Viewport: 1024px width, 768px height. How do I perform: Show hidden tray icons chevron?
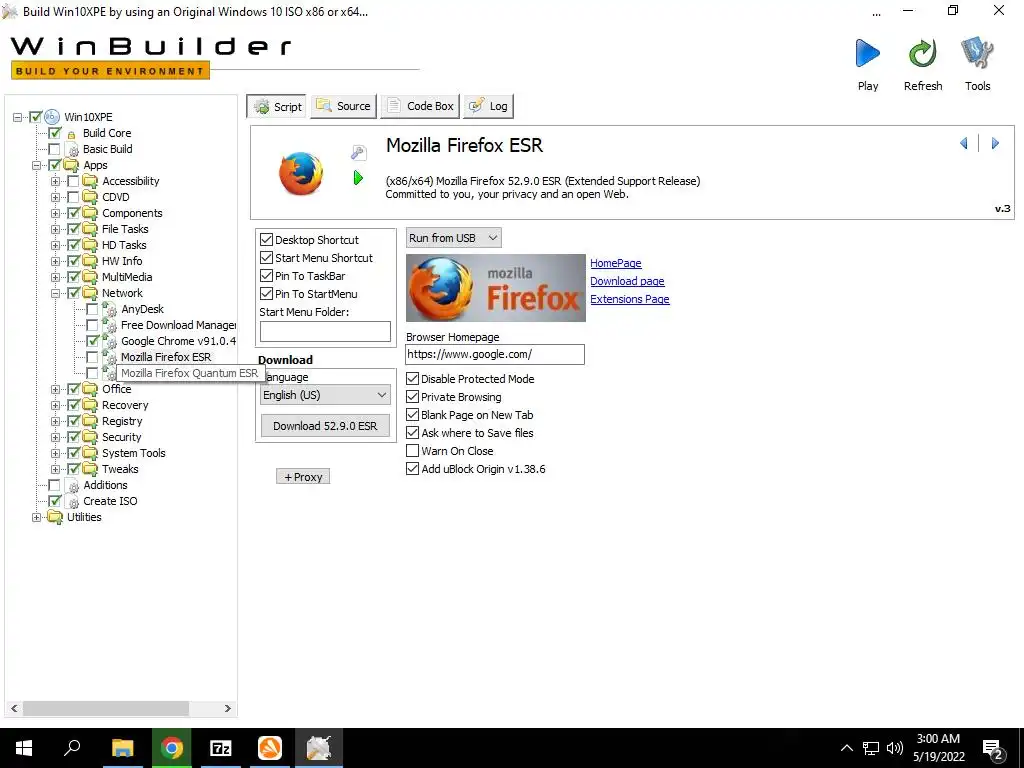(x=846, y=748)
